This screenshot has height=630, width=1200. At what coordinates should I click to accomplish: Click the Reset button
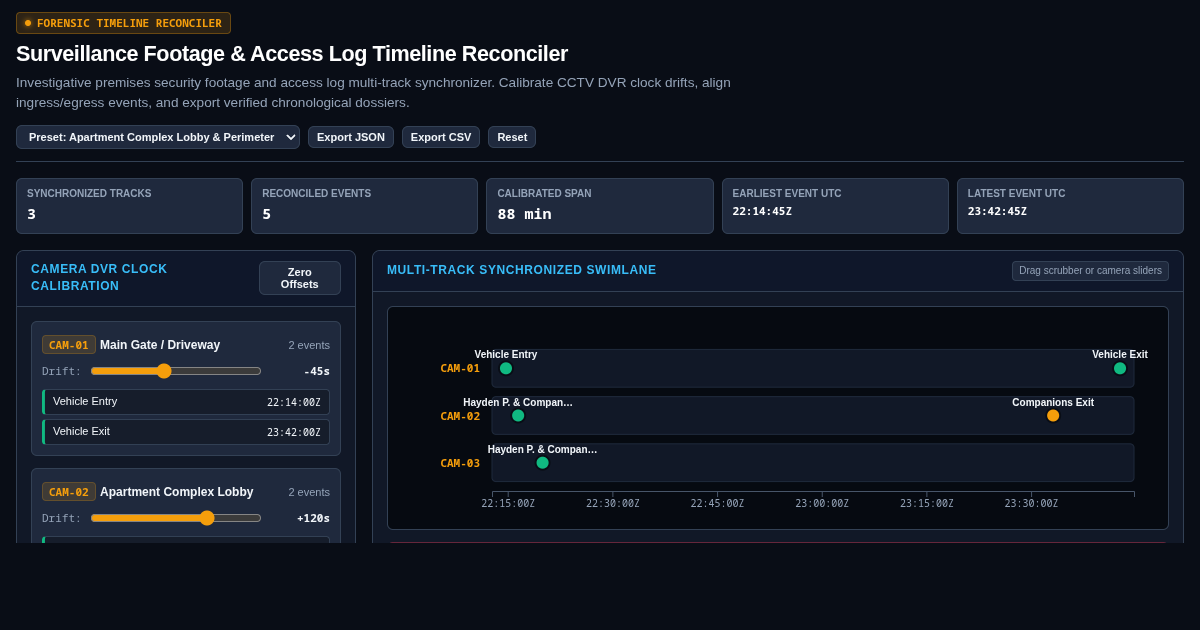coord(512,137)
